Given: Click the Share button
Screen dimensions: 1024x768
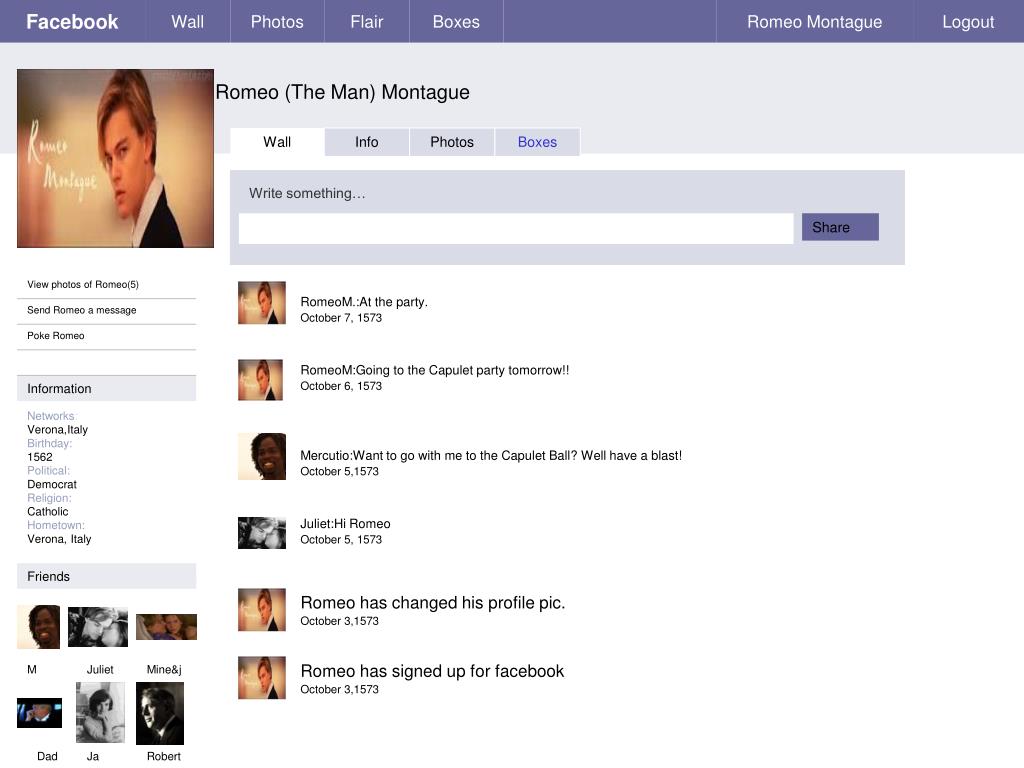Looking at the screenshot, I should click(x=840, y=227).
